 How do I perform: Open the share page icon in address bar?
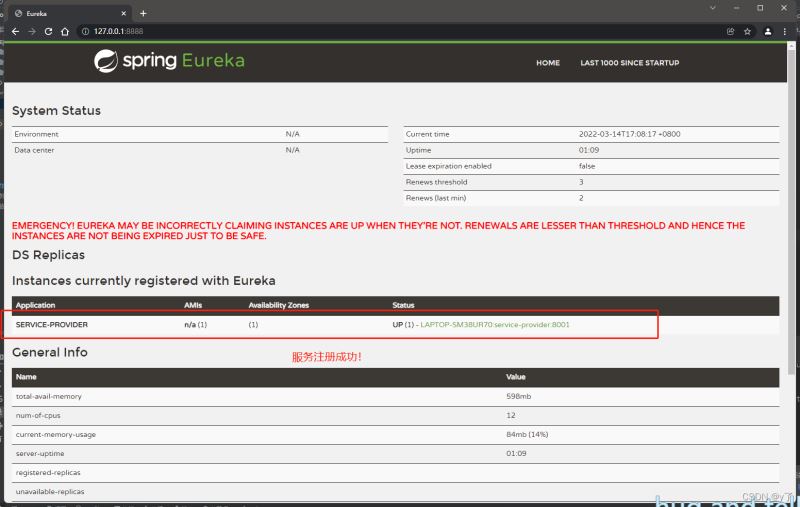[x=730, y=31]
